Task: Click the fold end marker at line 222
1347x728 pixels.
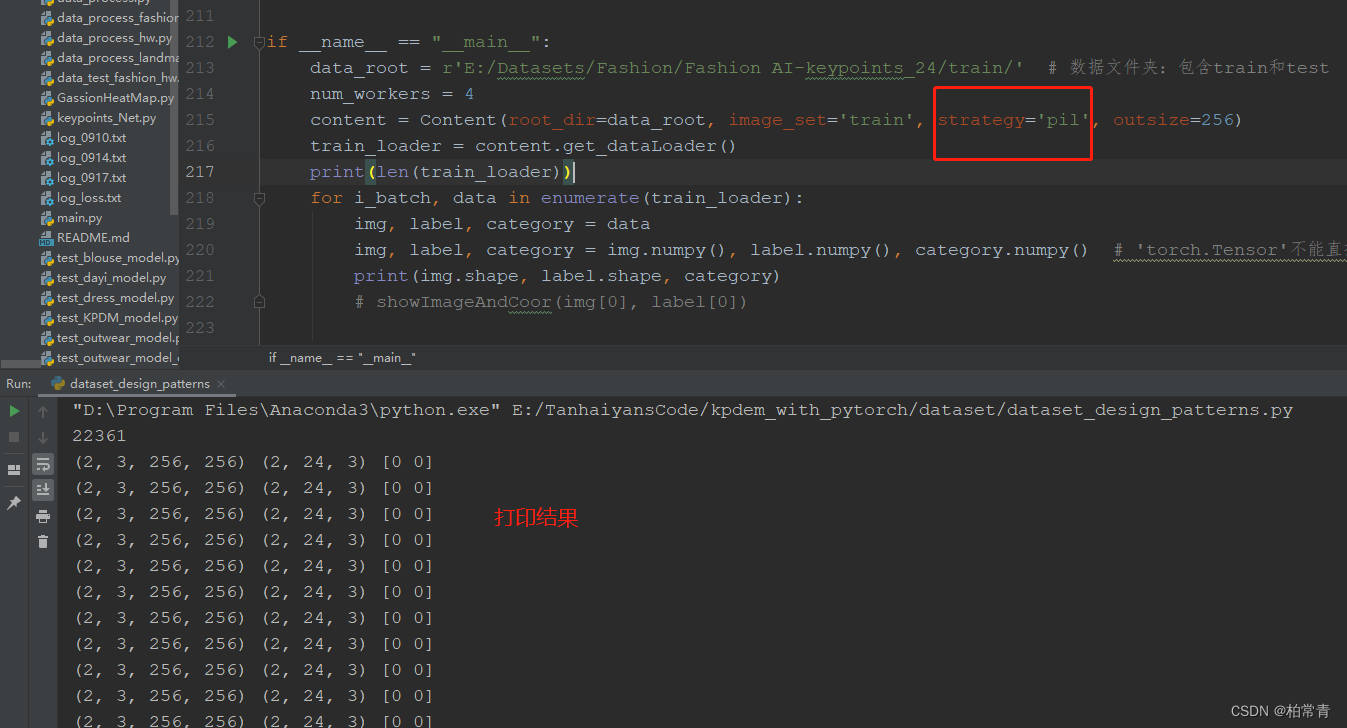Action: click(259, 302)
